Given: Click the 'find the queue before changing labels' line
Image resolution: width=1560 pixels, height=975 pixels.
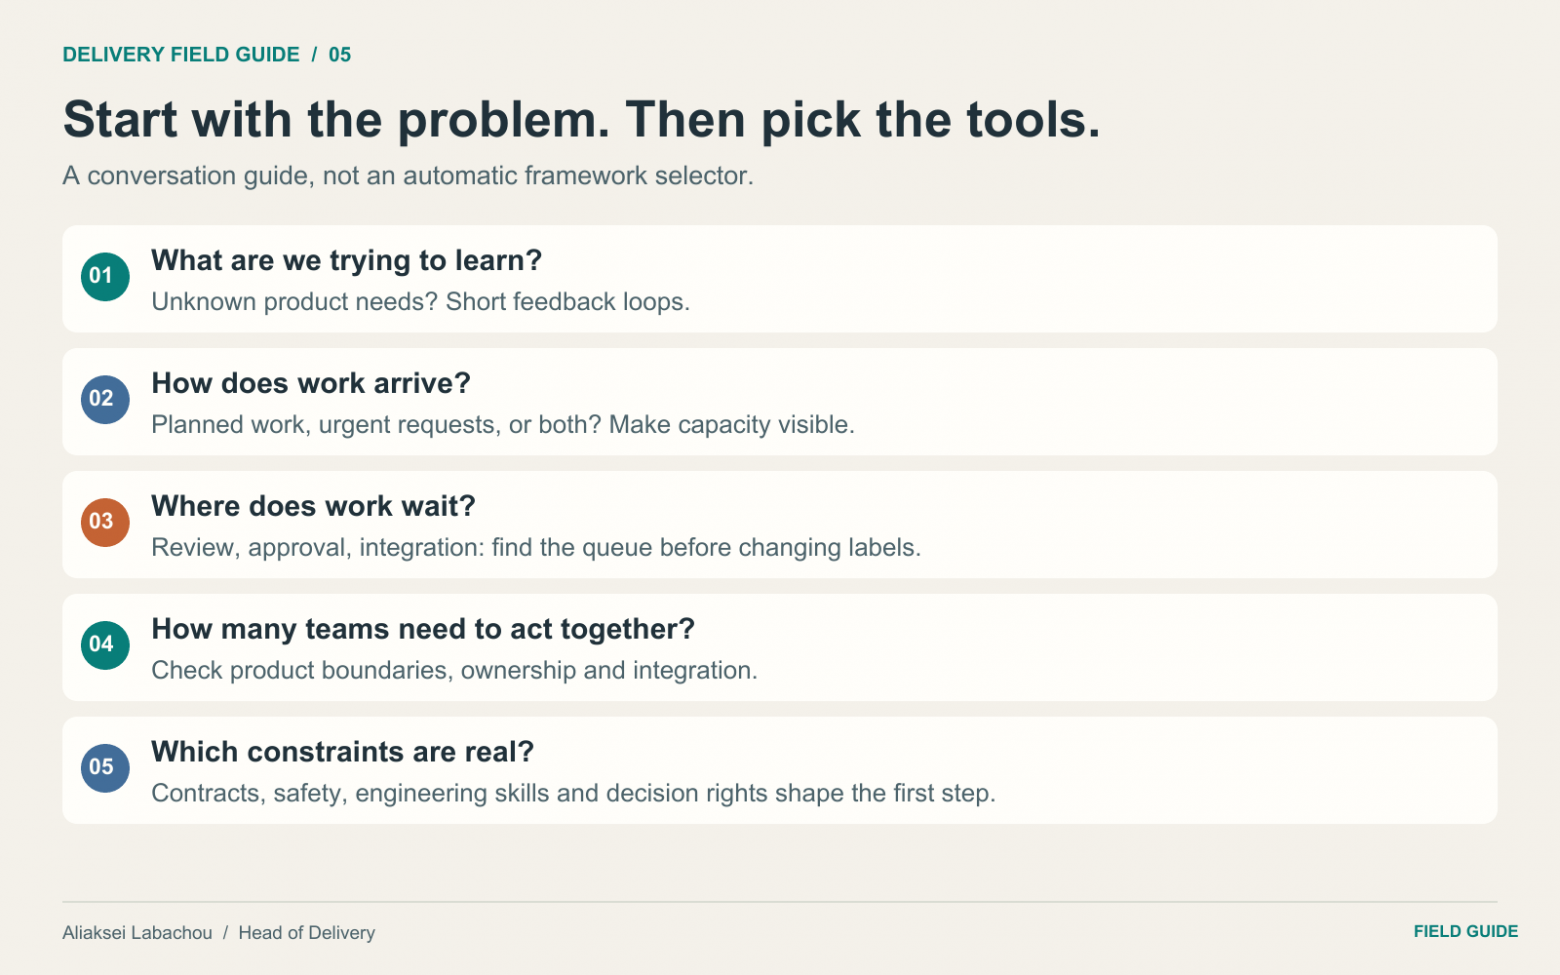Looking at the screenshot, I should (536, 548).
